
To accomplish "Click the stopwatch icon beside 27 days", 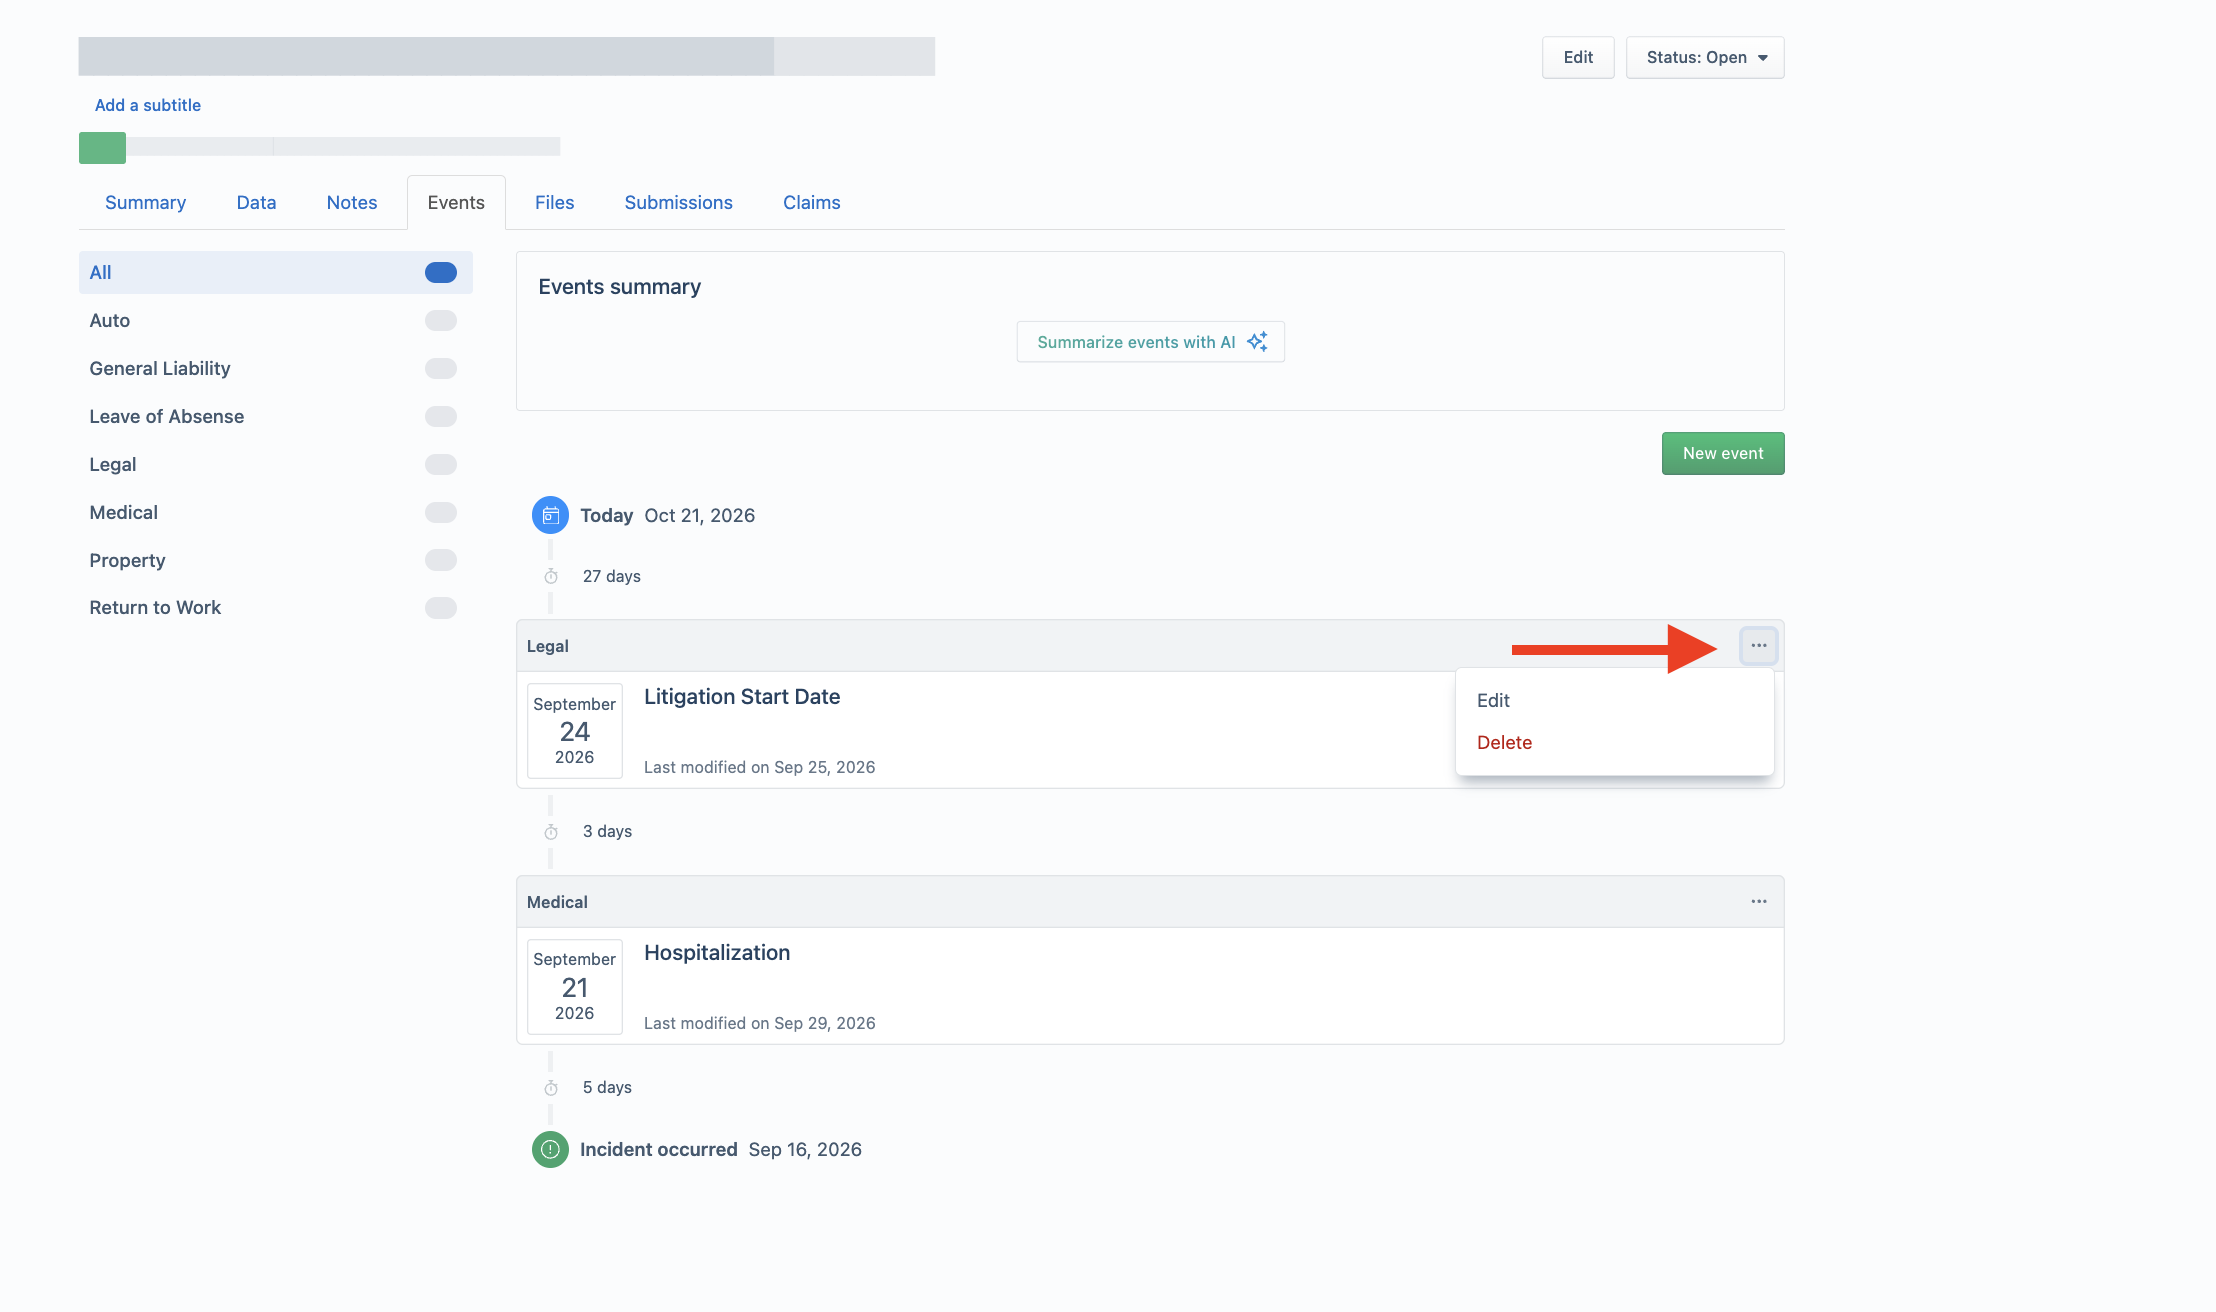I will (551, 576).
